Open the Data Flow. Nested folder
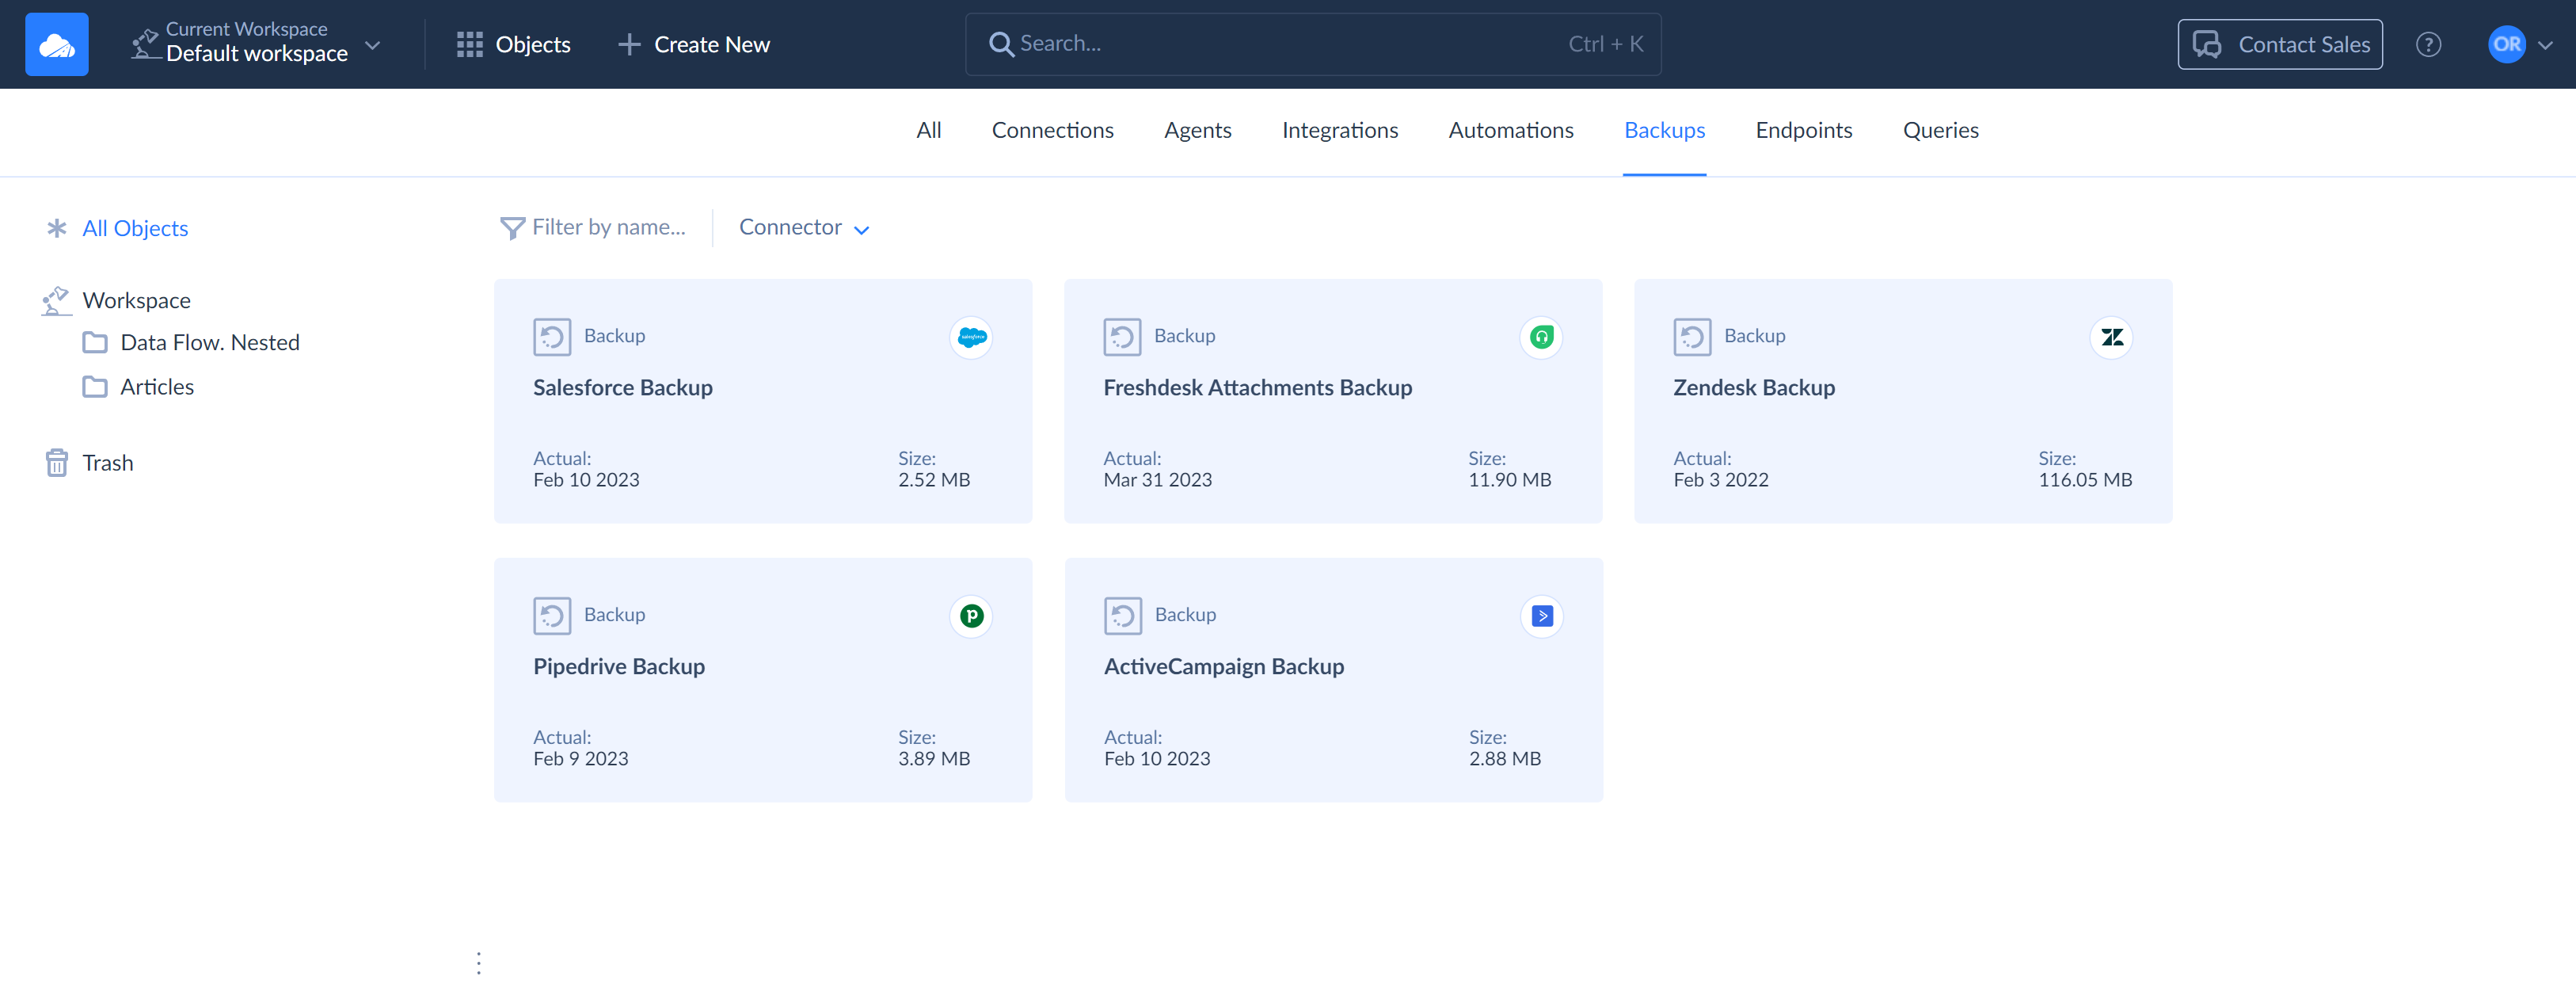 [x=209, y=342]
